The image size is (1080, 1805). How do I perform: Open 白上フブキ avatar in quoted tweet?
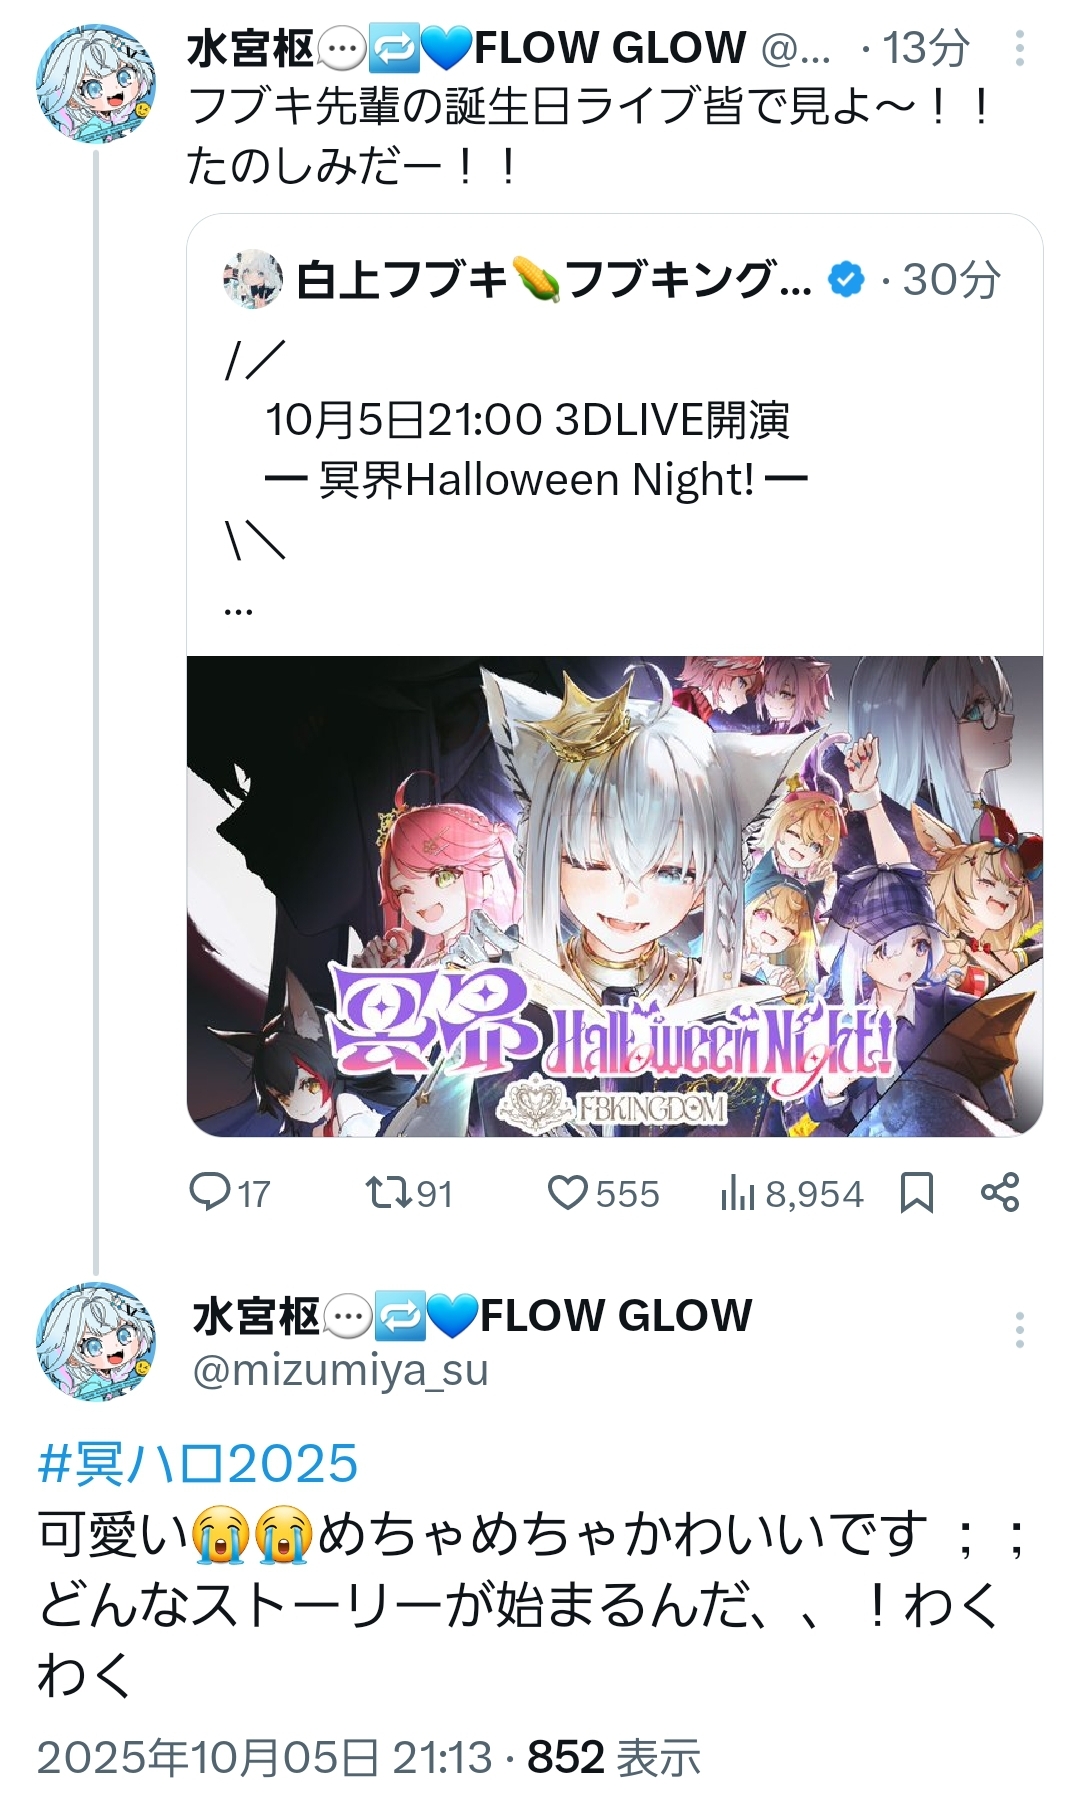point(253,279)
